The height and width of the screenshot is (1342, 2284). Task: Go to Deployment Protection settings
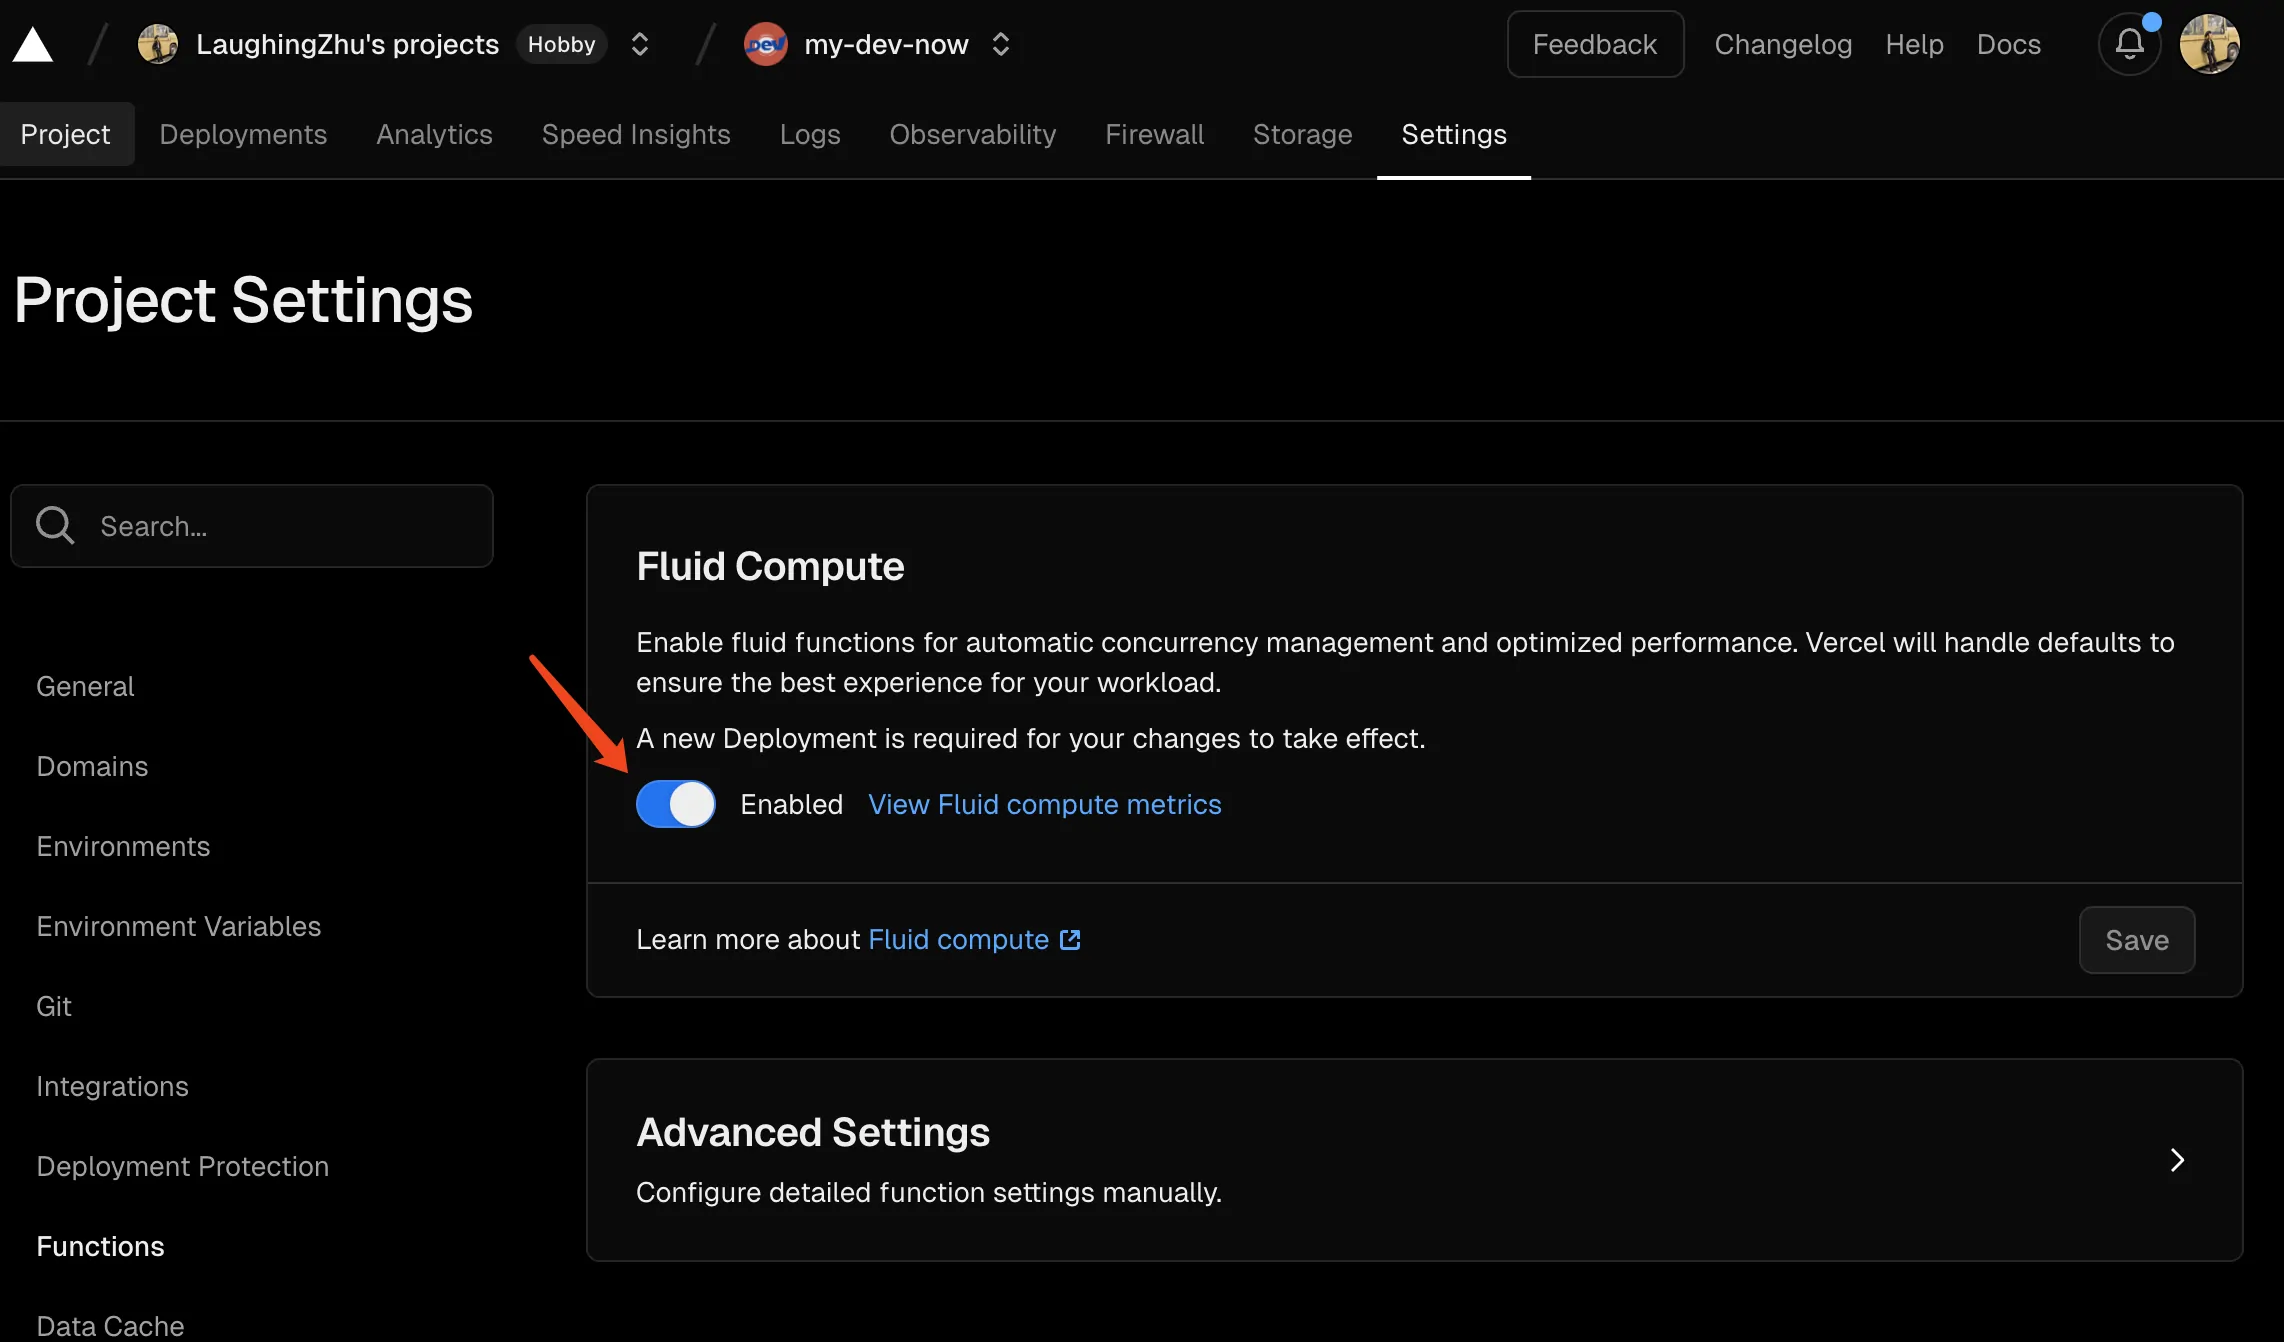pos(183,1166)
